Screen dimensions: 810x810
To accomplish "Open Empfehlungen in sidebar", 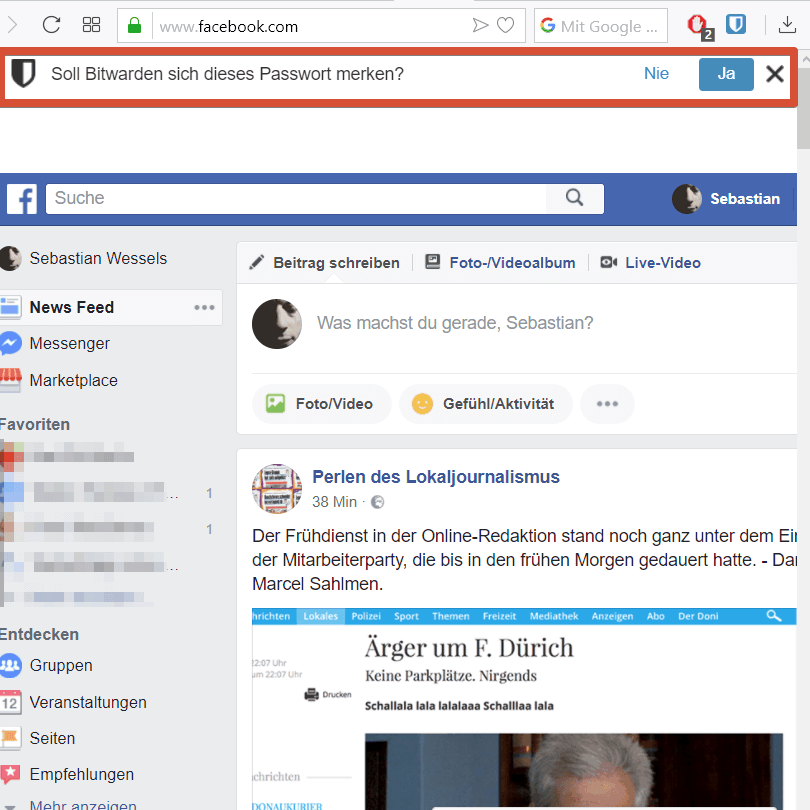I will pyautogui.click(x=82, y=774).
